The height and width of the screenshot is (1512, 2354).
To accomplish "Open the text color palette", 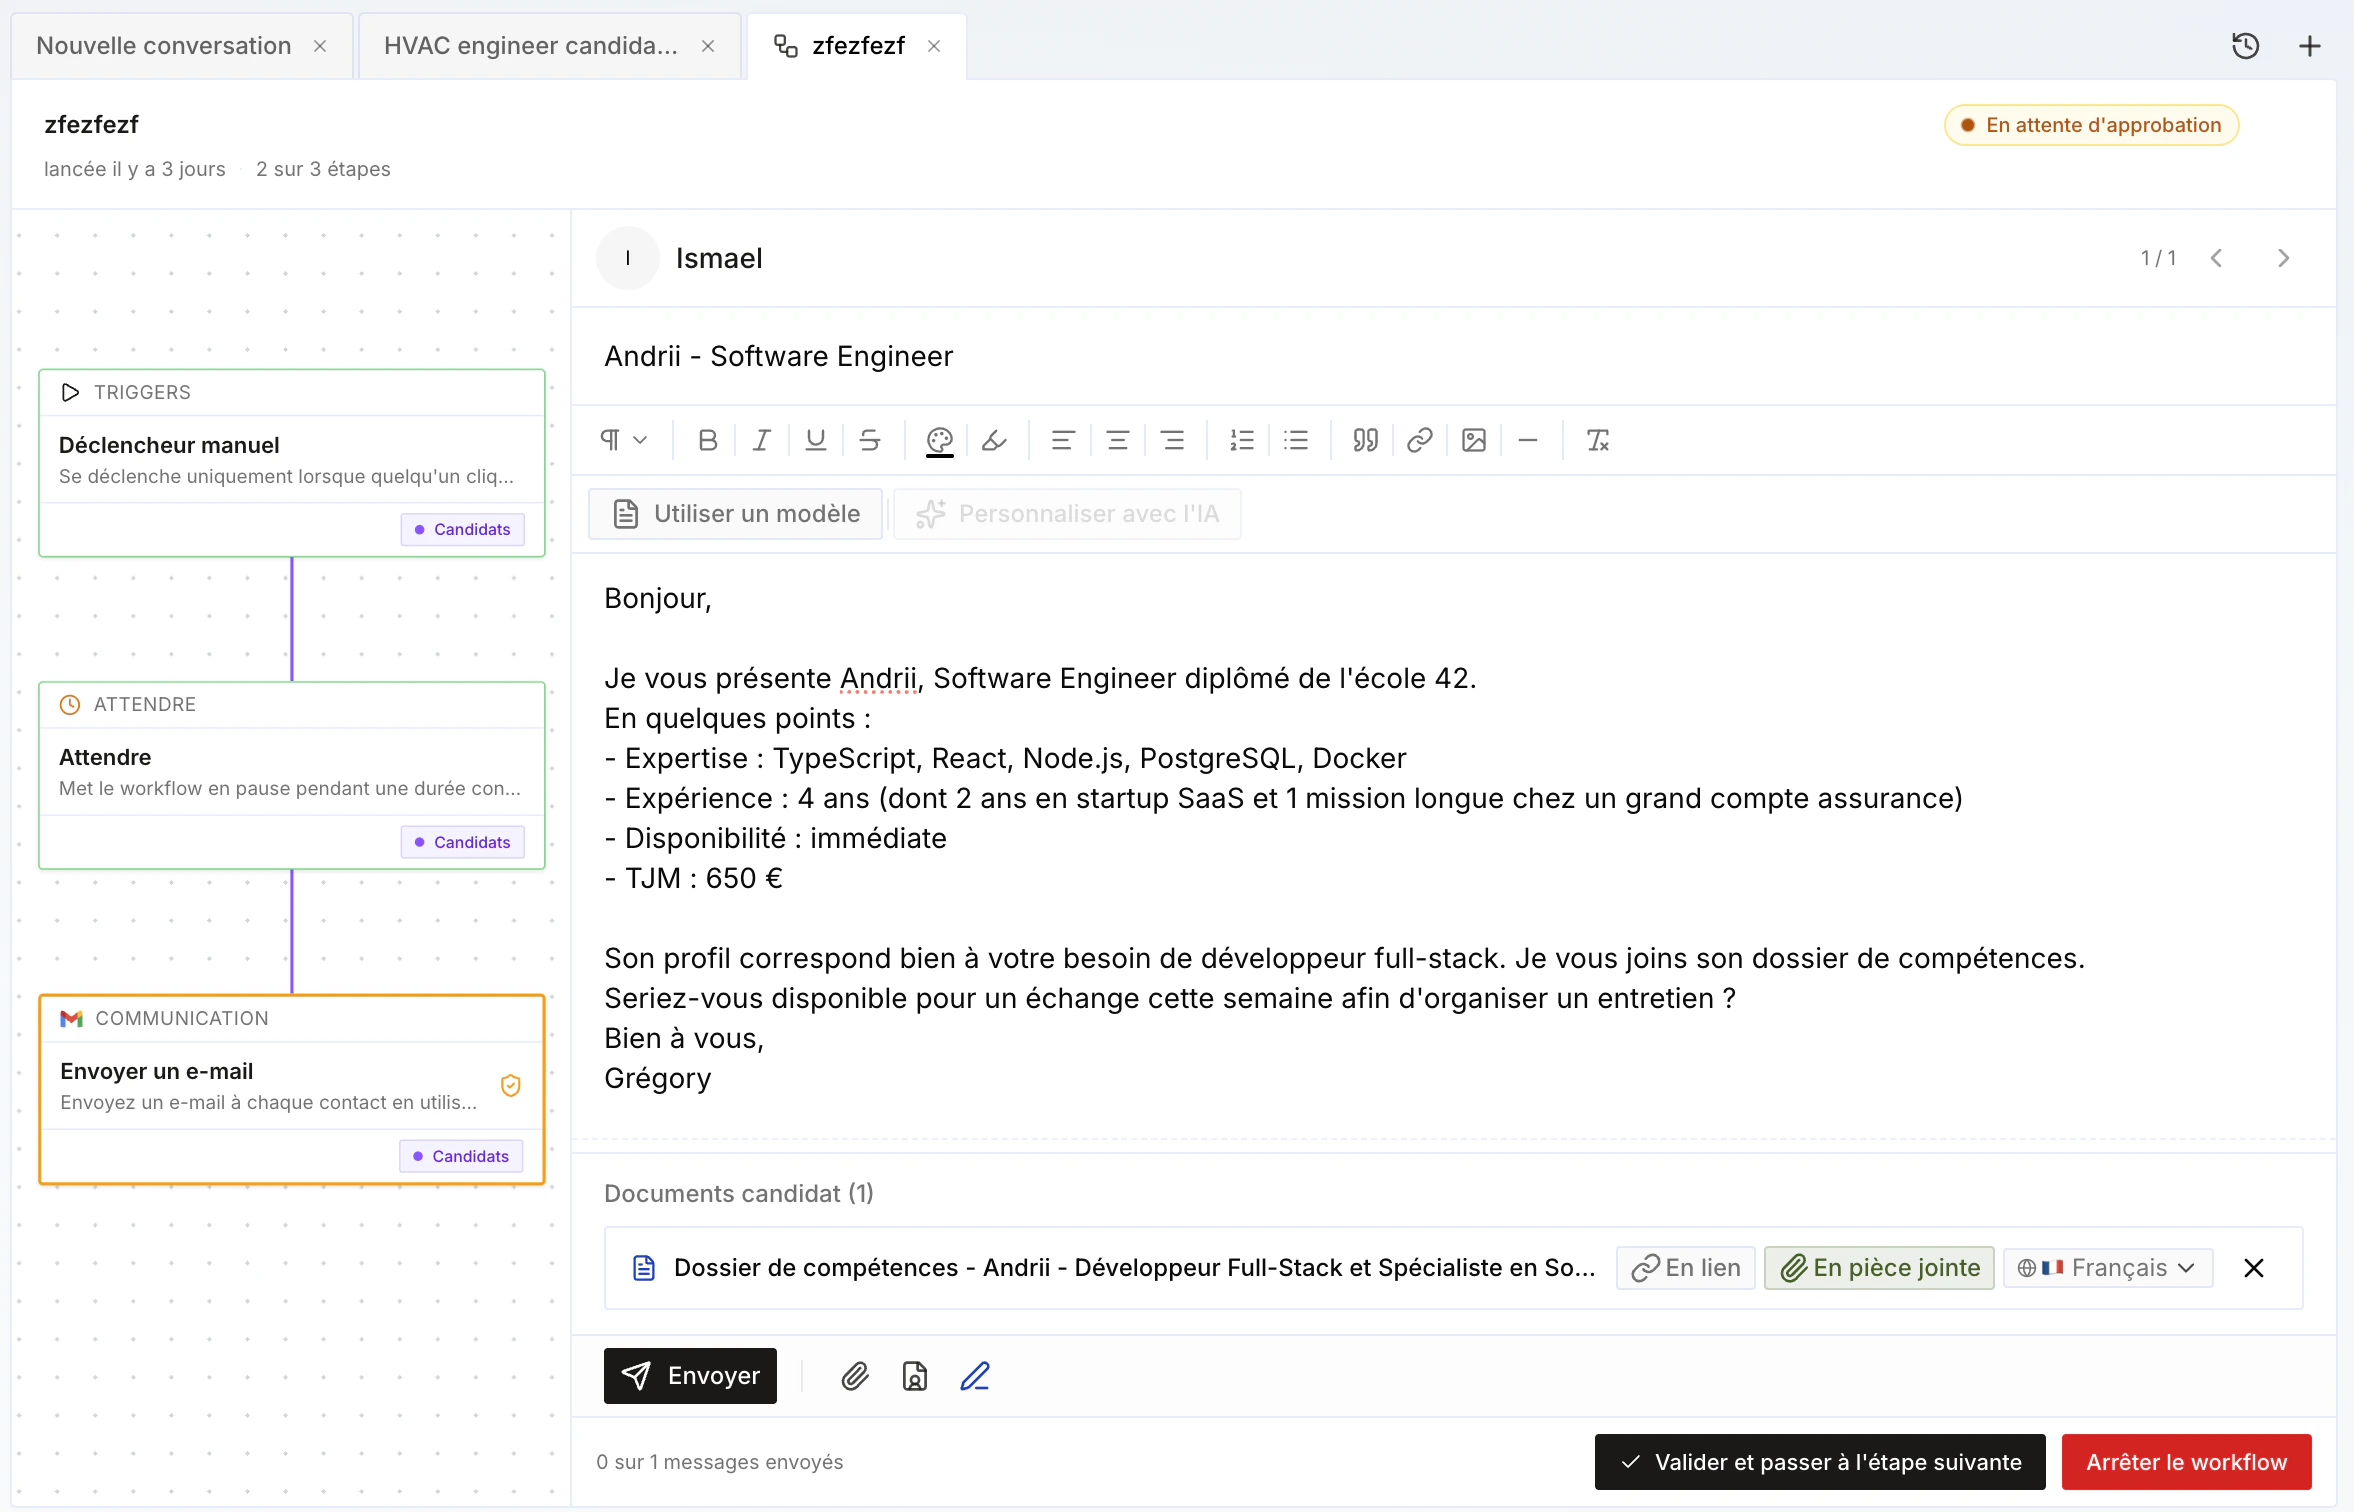I will (939, 440).
